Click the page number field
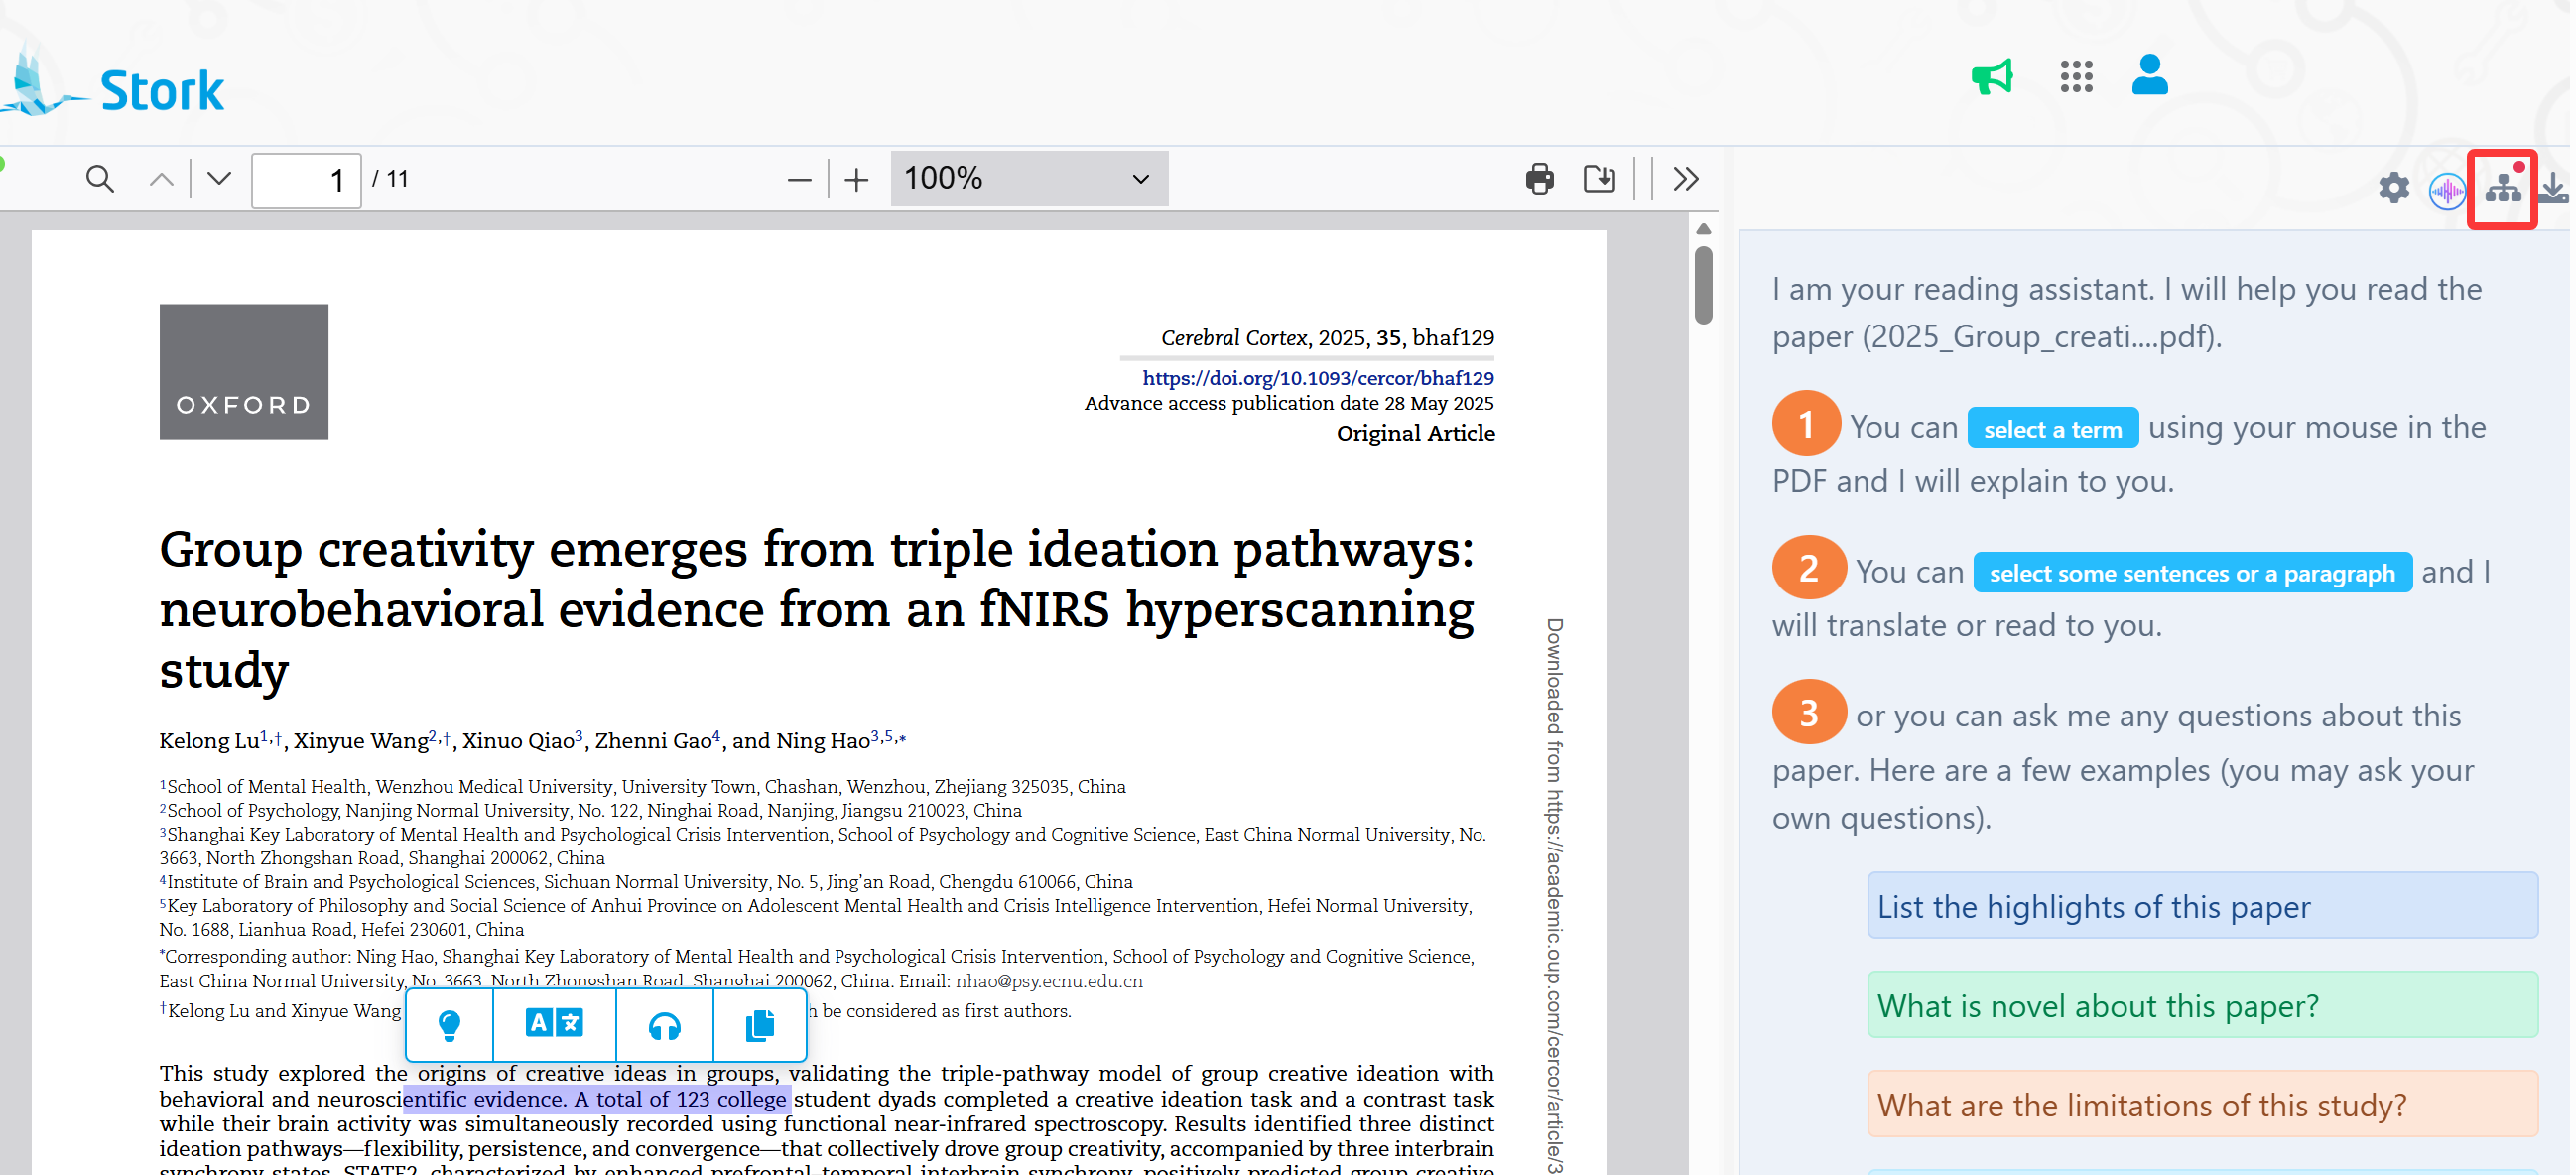 [x=306, y=180]
